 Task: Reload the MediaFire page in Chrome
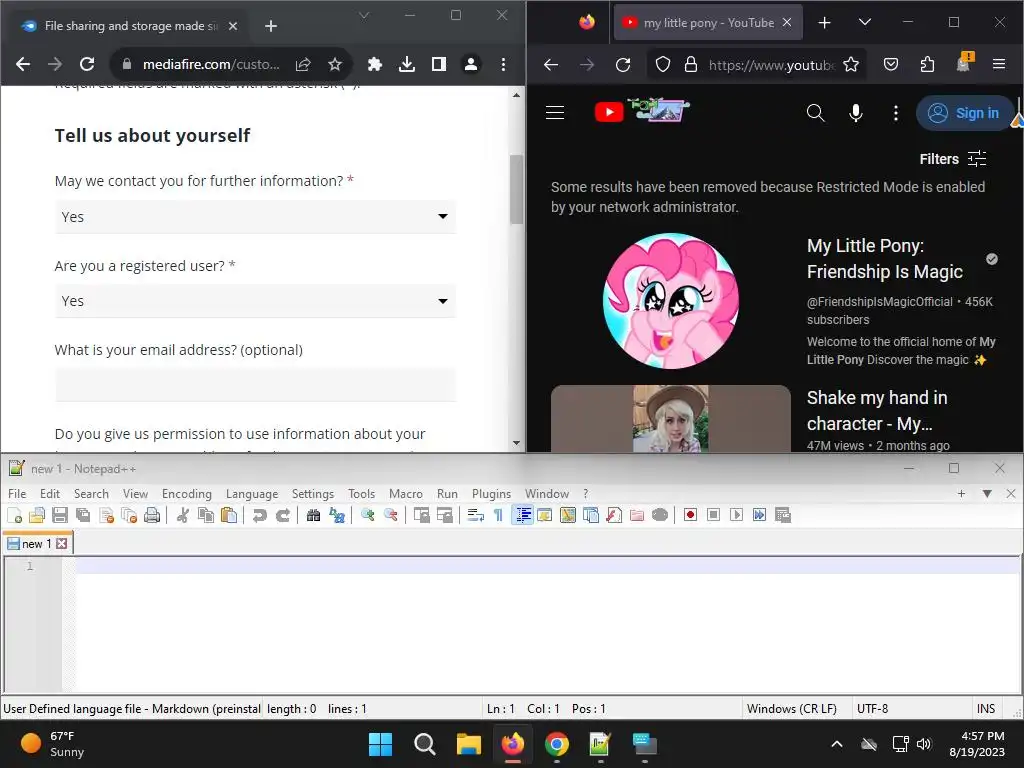click(x=87, y=64)
